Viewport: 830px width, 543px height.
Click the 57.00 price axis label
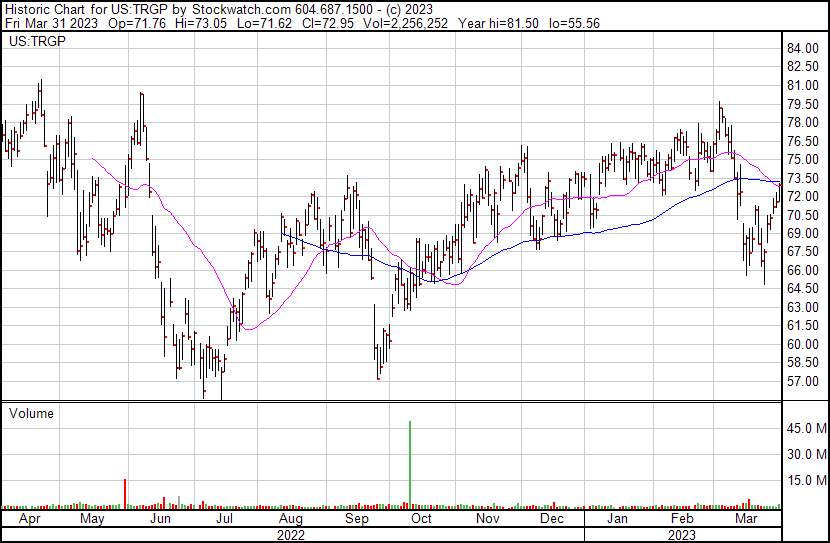coord(804,382)
